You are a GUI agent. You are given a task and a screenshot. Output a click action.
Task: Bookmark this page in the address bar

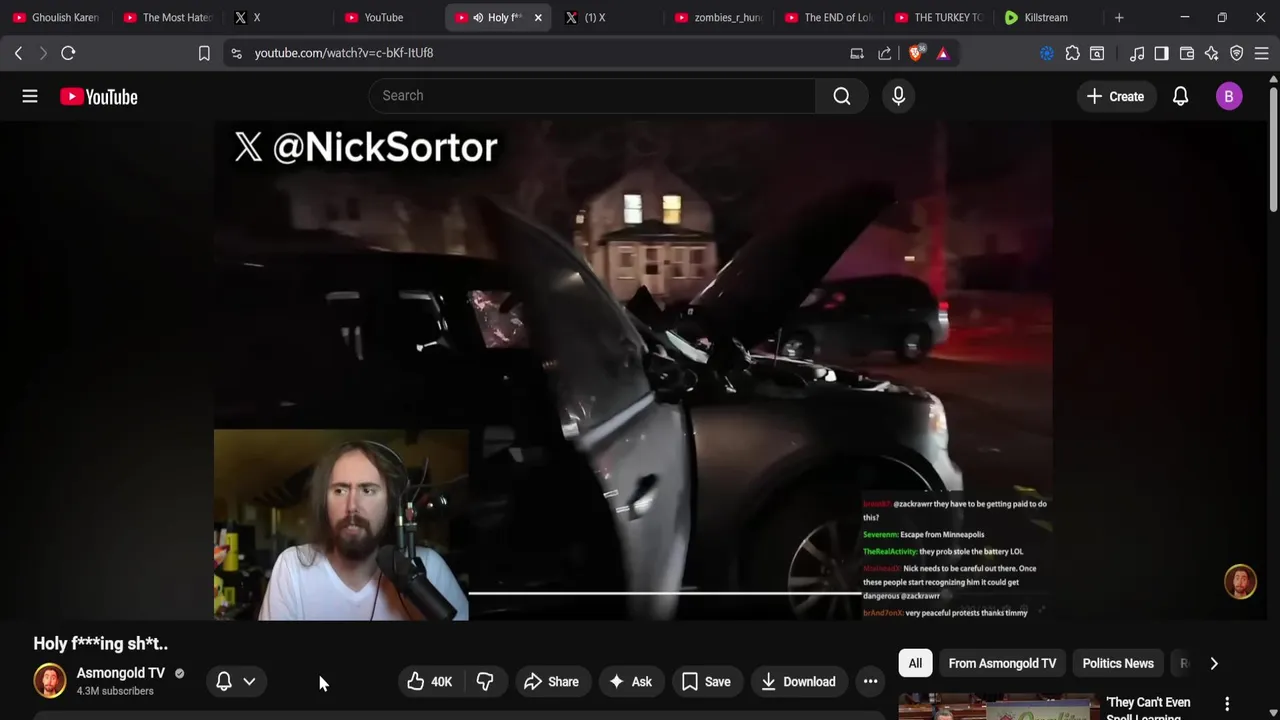click(204, 53)
